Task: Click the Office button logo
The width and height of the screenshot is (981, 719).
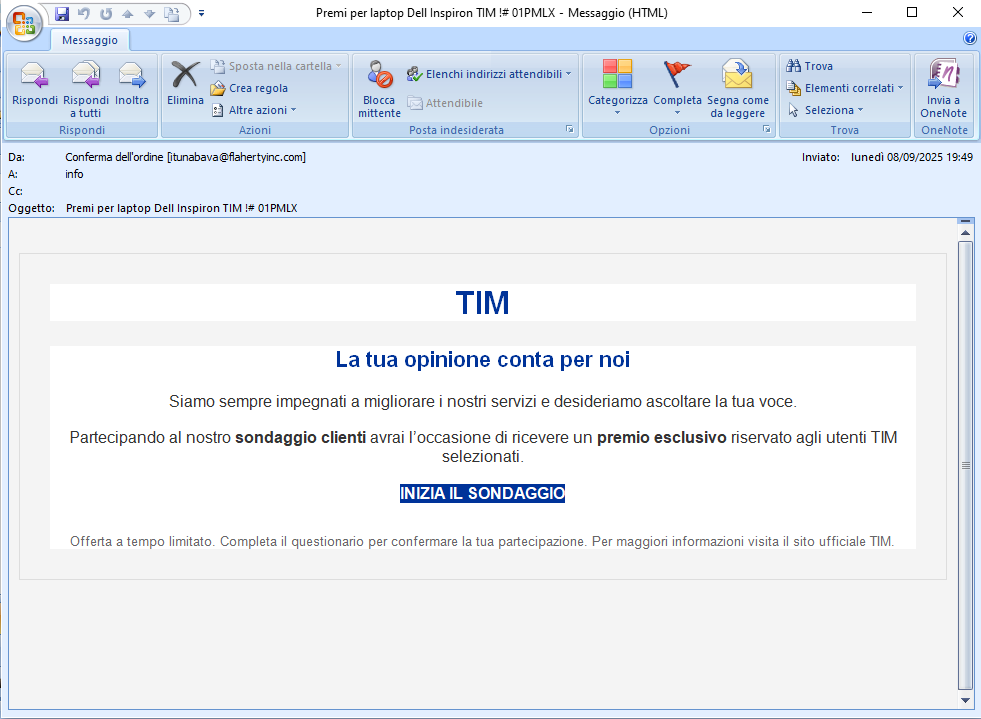Action: point(24,24)
